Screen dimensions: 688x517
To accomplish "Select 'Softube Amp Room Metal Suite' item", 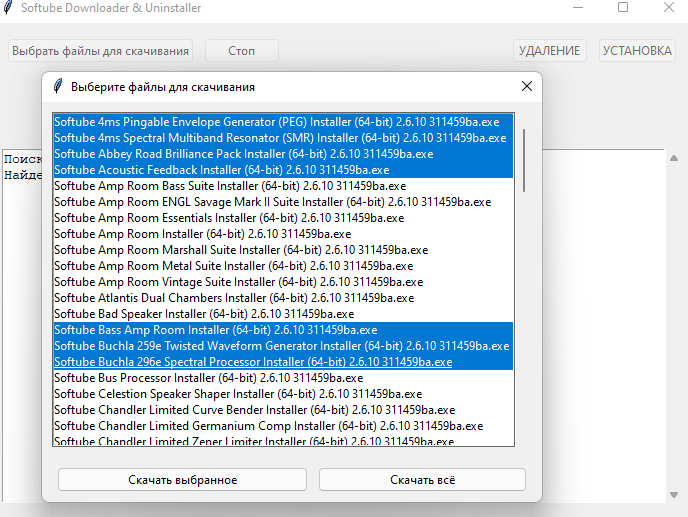I will [x=283, y=266].
